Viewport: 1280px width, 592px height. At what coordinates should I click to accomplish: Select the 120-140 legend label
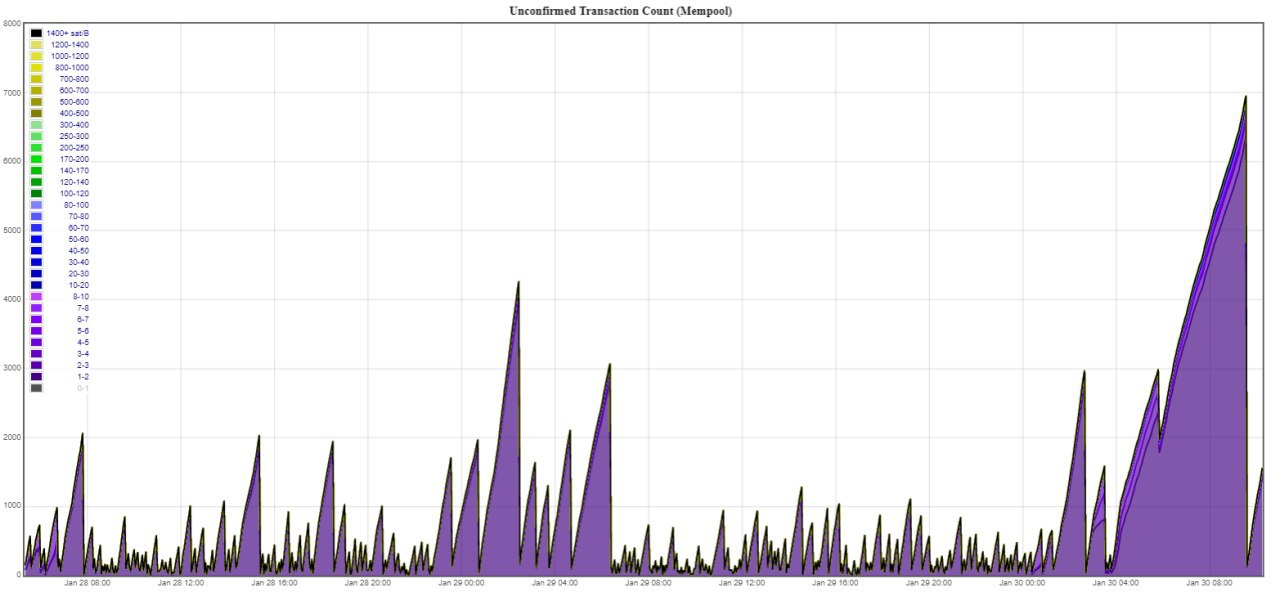click(x=74, y=182)
